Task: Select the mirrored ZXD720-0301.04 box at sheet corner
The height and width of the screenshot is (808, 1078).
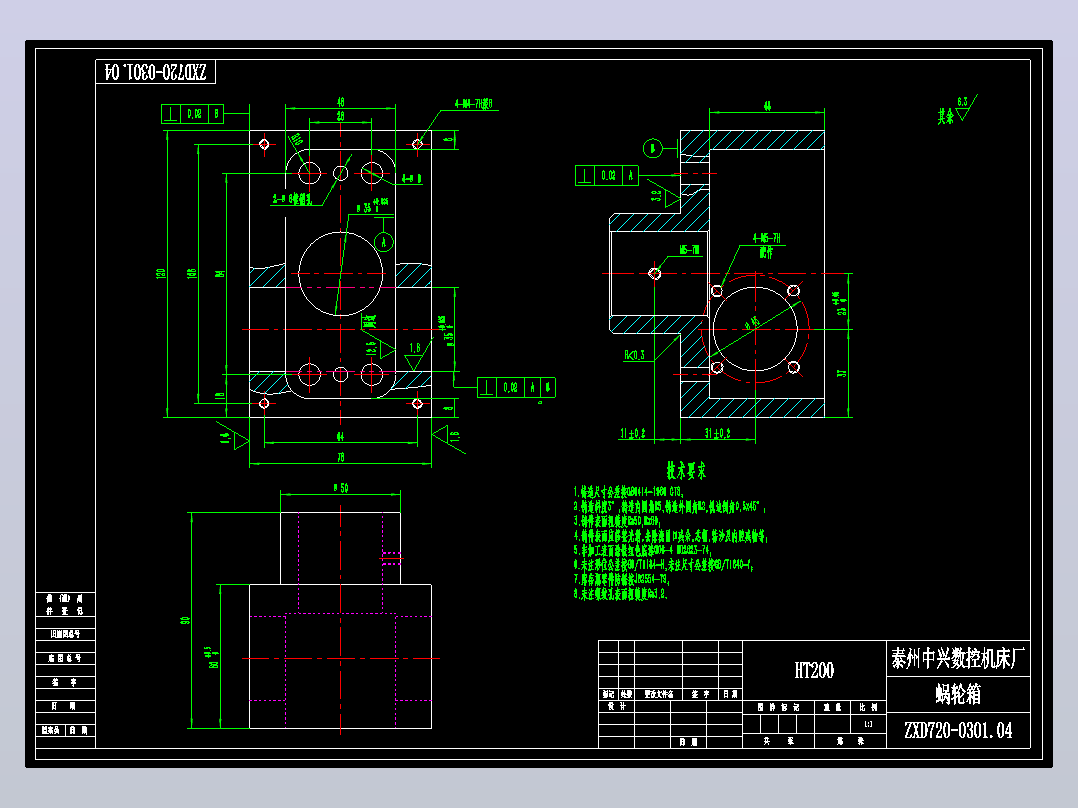Action: (155, 72)
